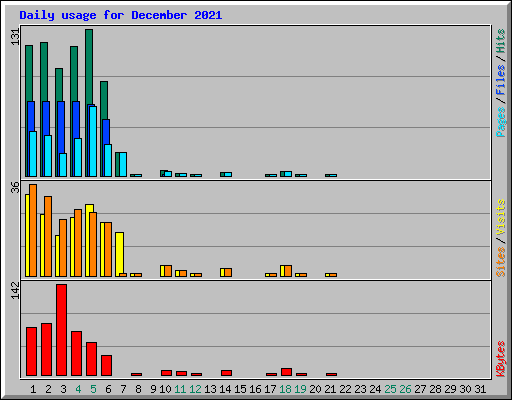Click day 12 label on the x-axis
The width and height of the screenshot is (512, 400).
click(195, 389)
